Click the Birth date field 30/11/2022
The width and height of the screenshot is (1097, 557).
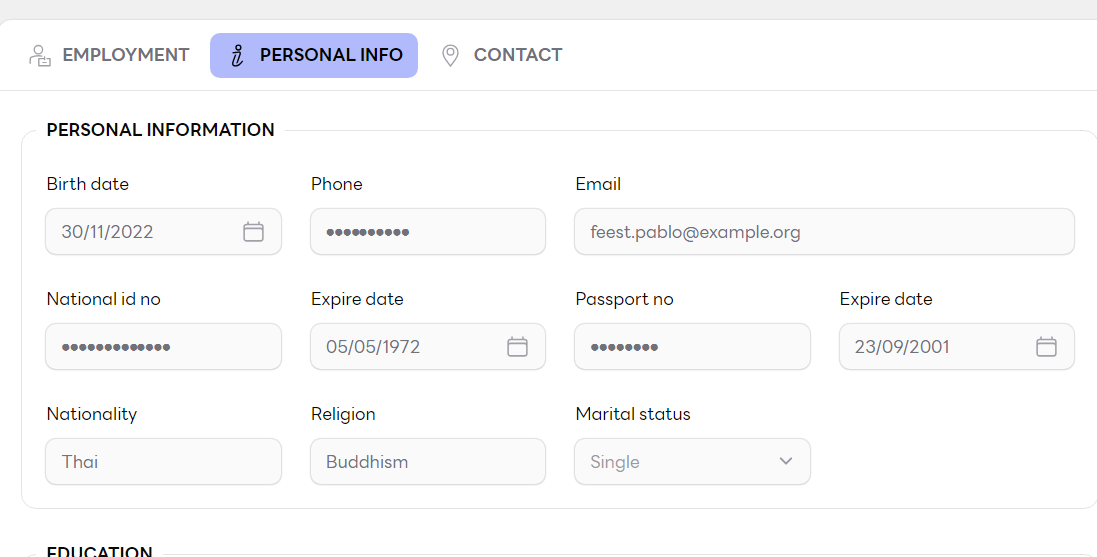[x=164, y=232]
